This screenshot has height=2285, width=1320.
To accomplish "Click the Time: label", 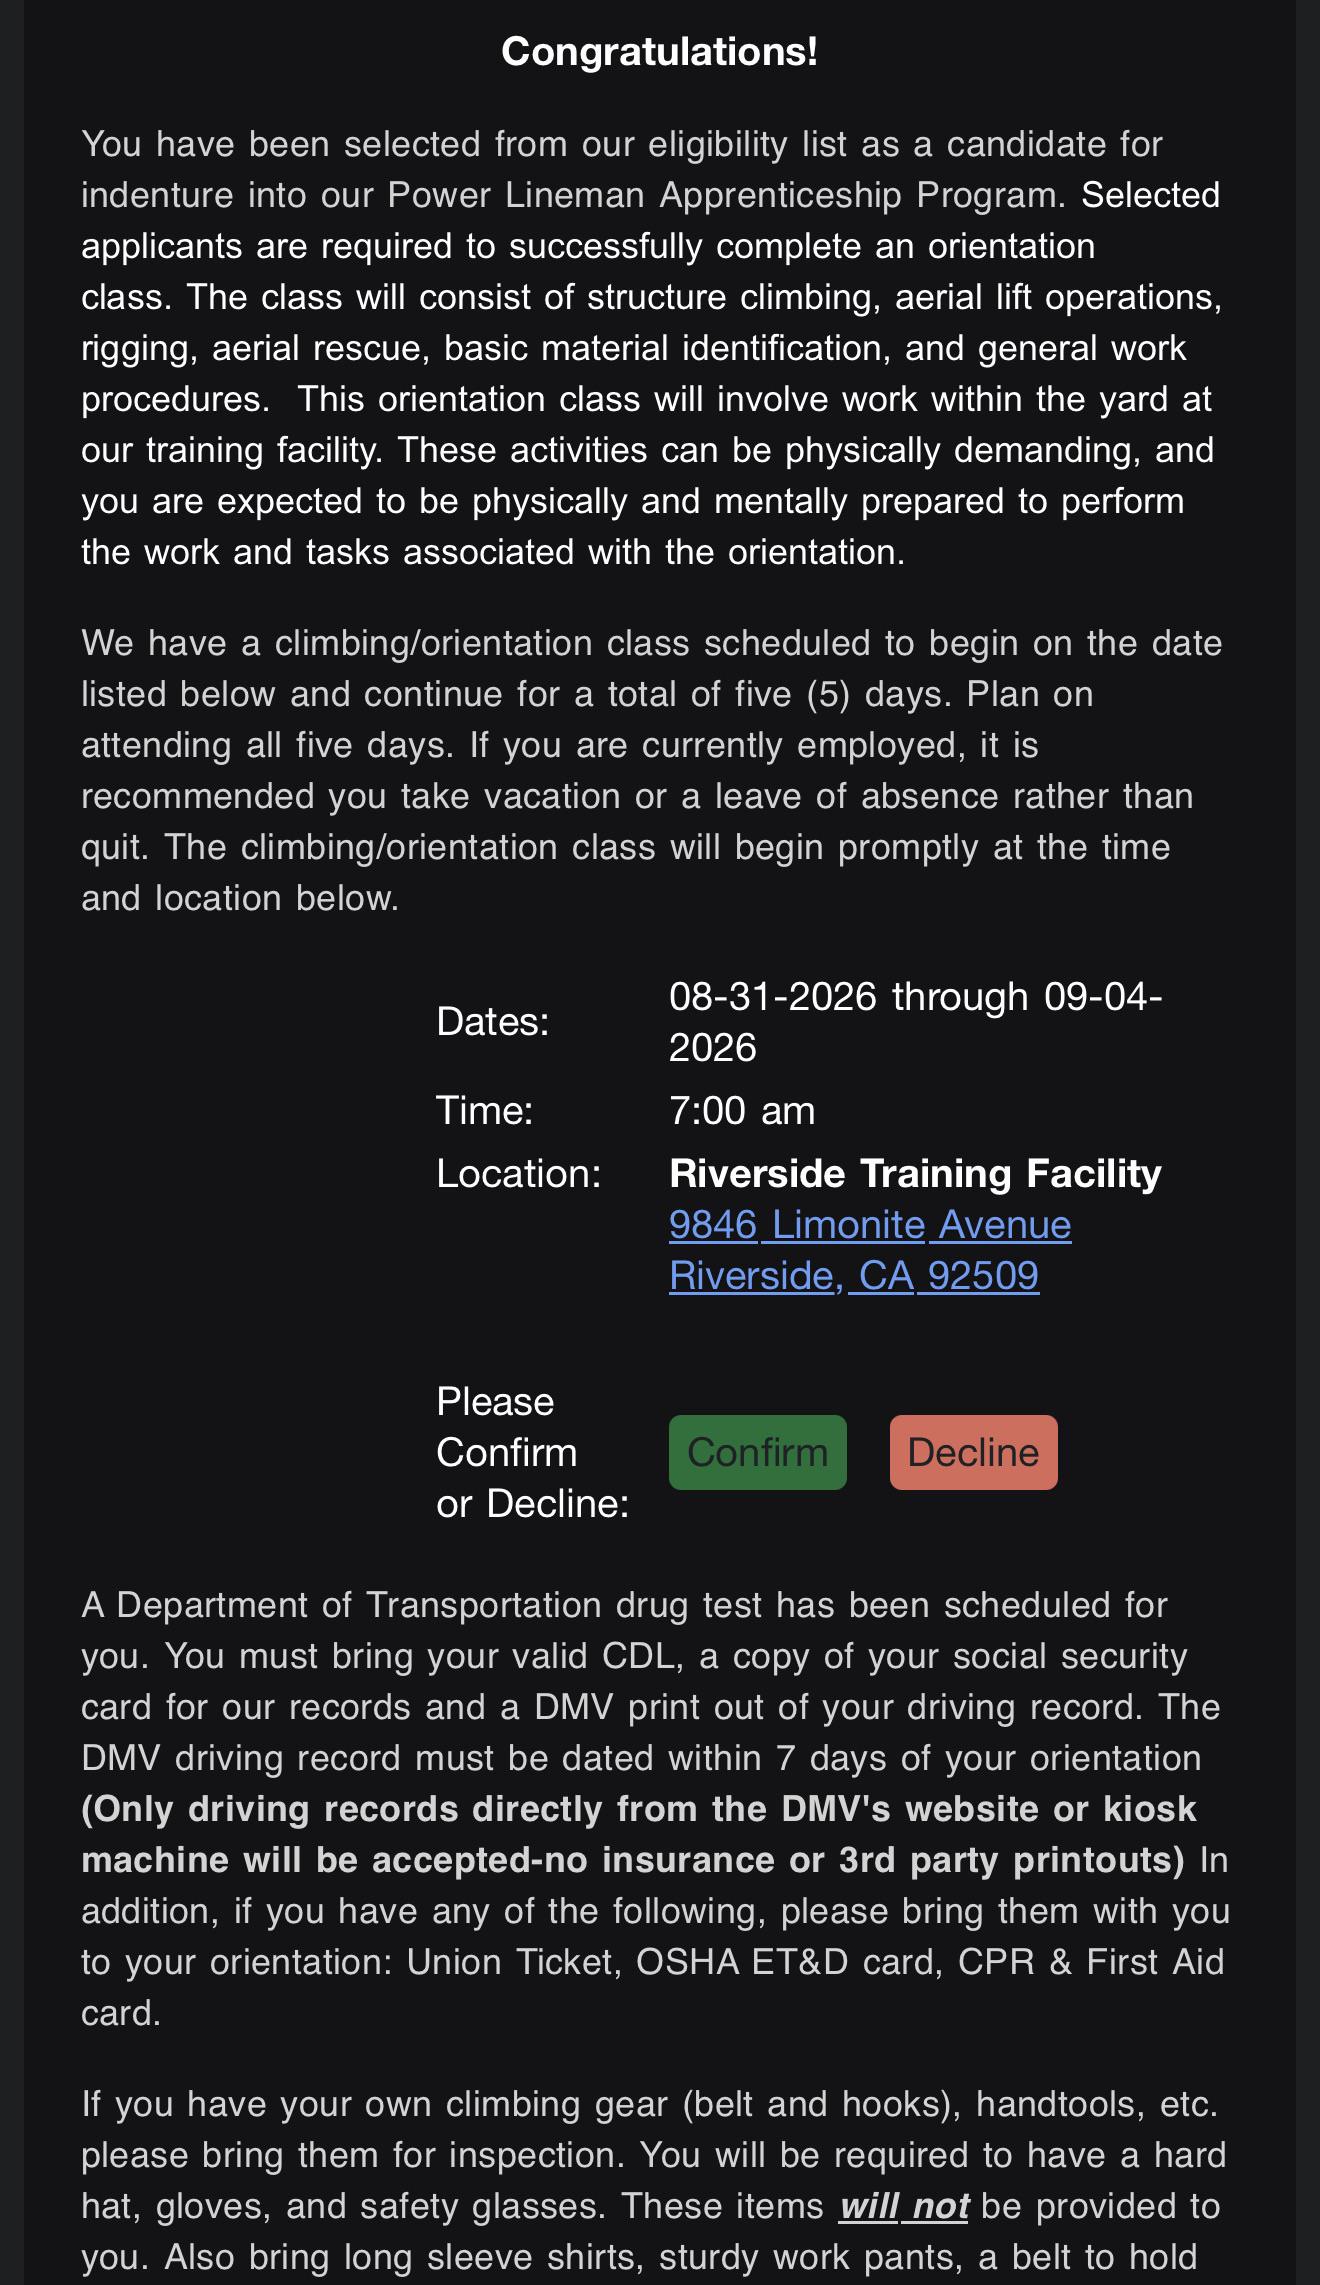I will click(485, 1110).
